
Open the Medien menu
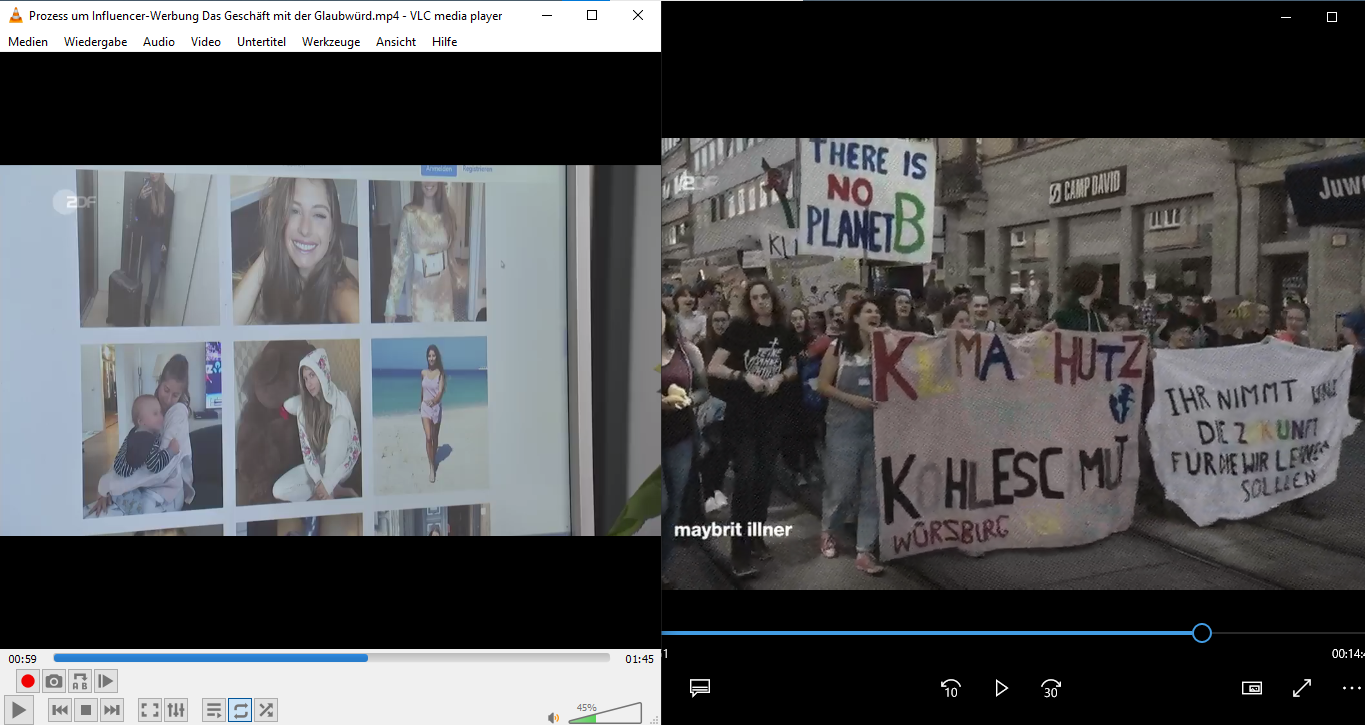pos(28,42)
